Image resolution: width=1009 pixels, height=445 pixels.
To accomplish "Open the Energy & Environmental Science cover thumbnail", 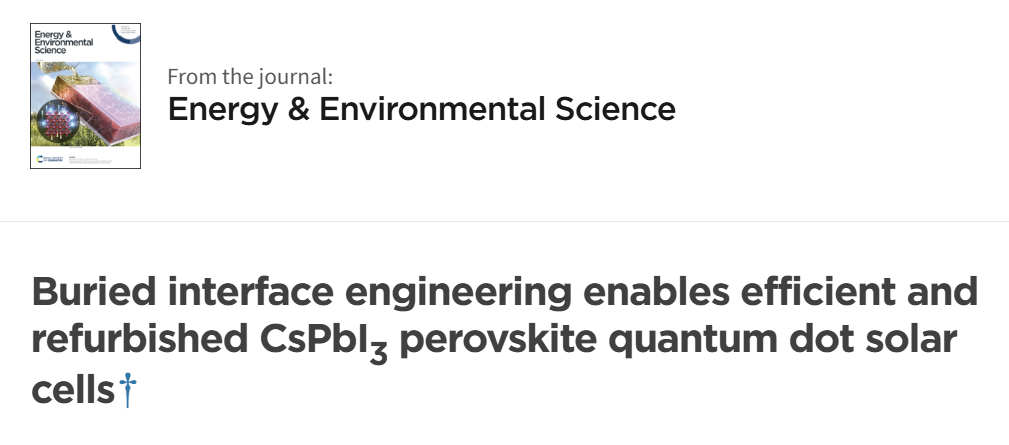I will [86, 96].
